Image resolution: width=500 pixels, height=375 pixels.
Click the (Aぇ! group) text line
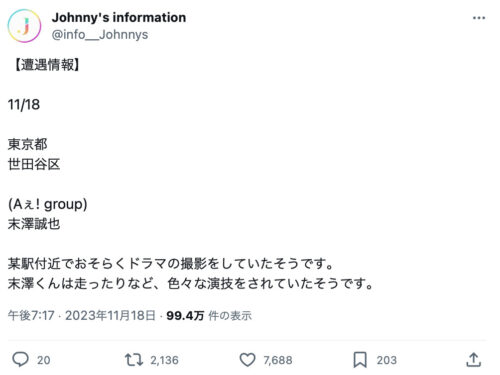pos(48,204)
